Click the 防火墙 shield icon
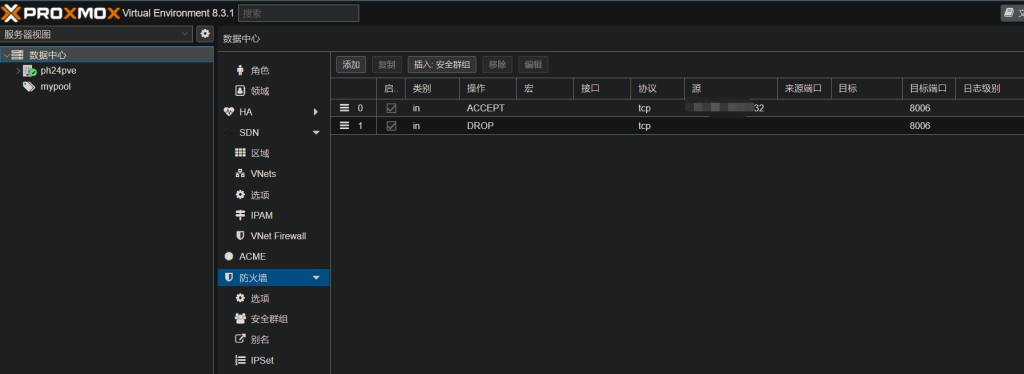Image resolution: width=1024 pixels, height=374 pixels. coord(229,277)
